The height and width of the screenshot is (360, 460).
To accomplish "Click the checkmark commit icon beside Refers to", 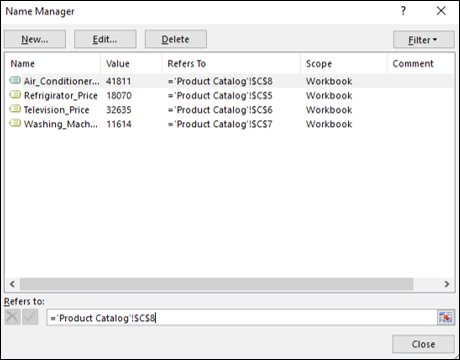I will click(30, 317).
